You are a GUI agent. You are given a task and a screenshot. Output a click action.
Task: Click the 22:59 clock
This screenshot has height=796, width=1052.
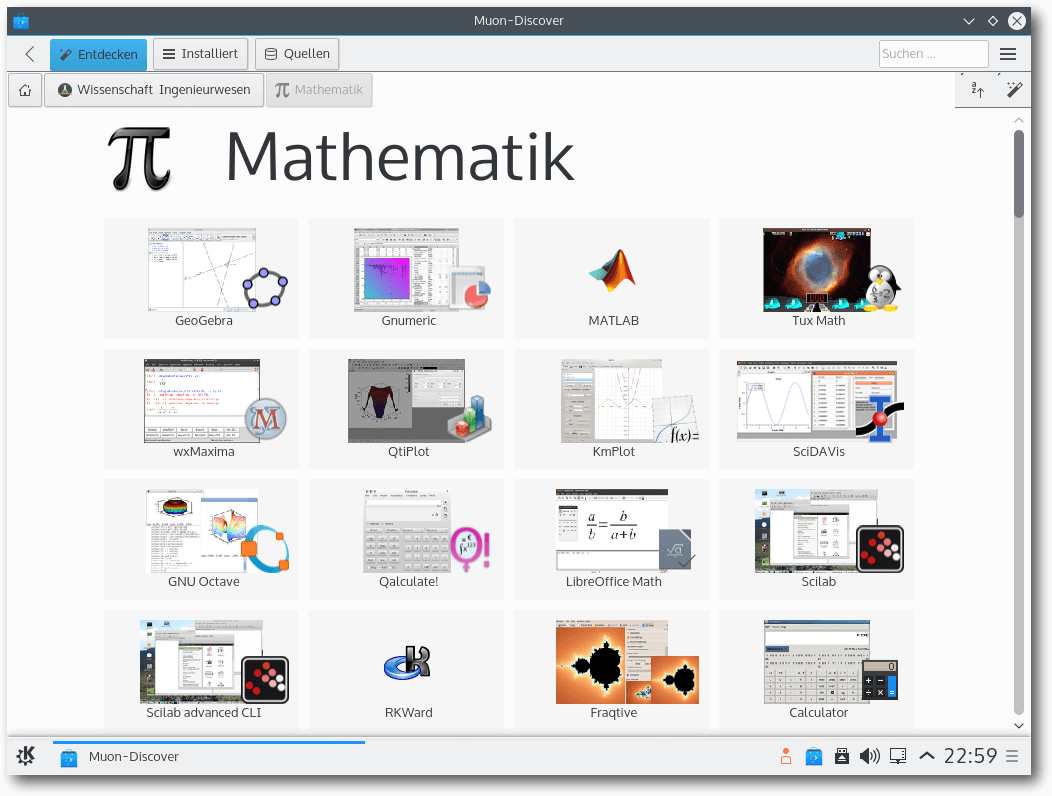tap(970, 756)
